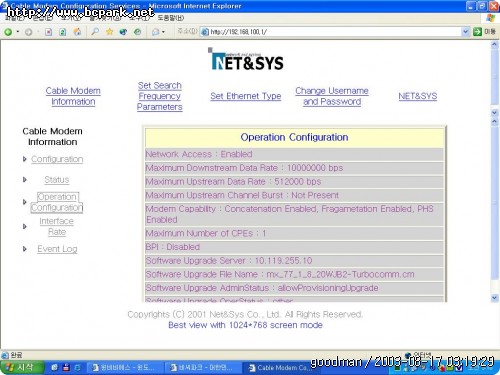The image size is (500, 375).
Task: Open the NET&SYS top navigation link
Action: 418,96
